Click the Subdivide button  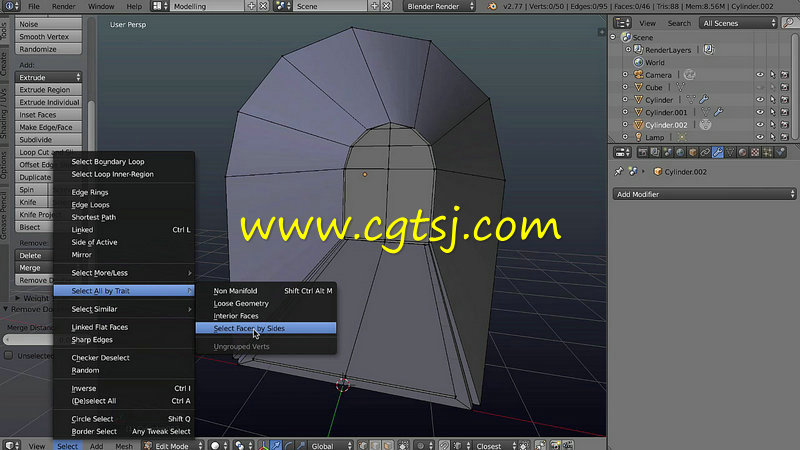click(x=48, y=139)
